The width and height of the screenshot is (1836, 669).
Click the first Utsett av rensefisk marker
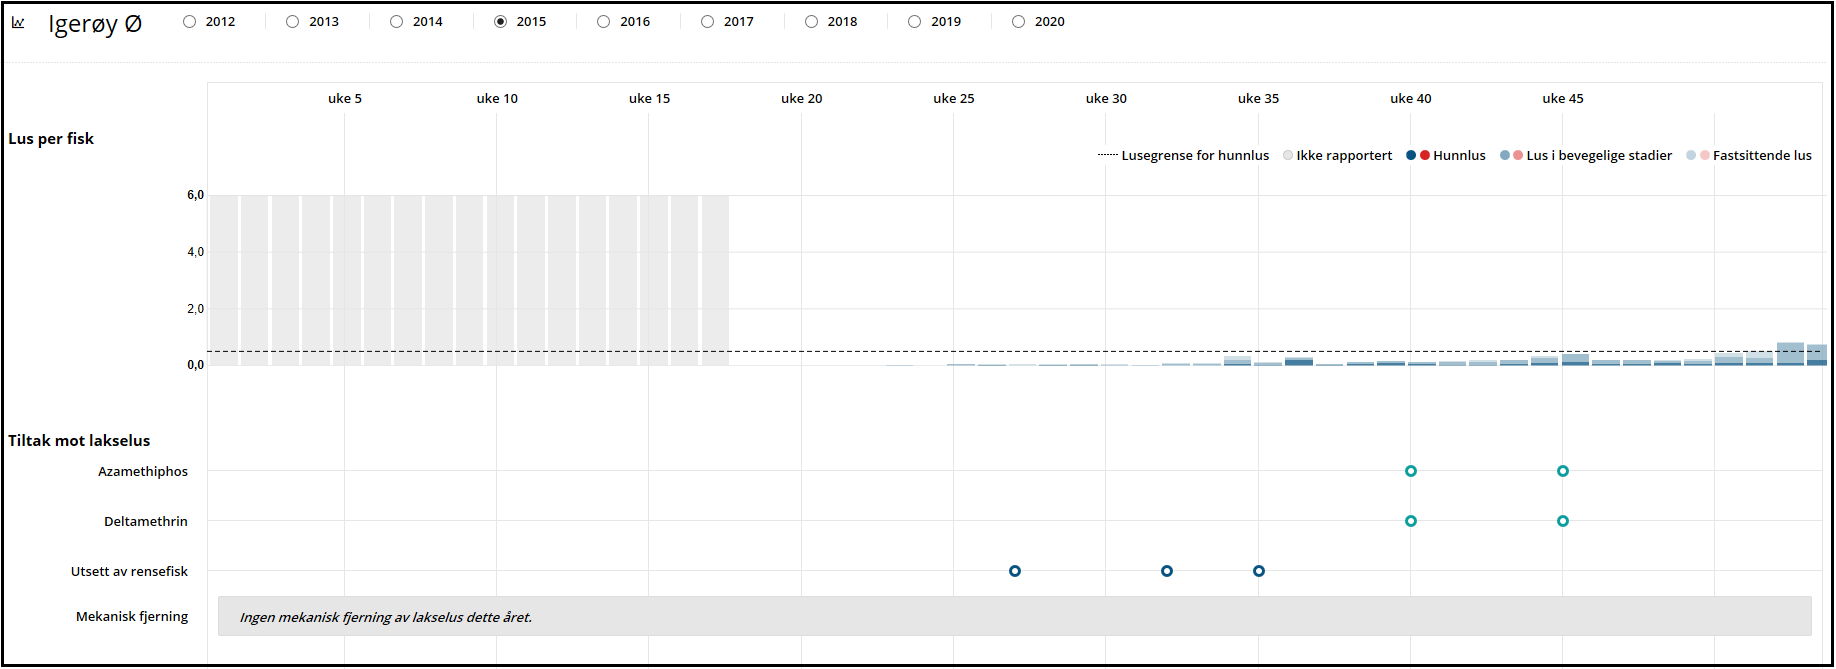point(1015,571)
